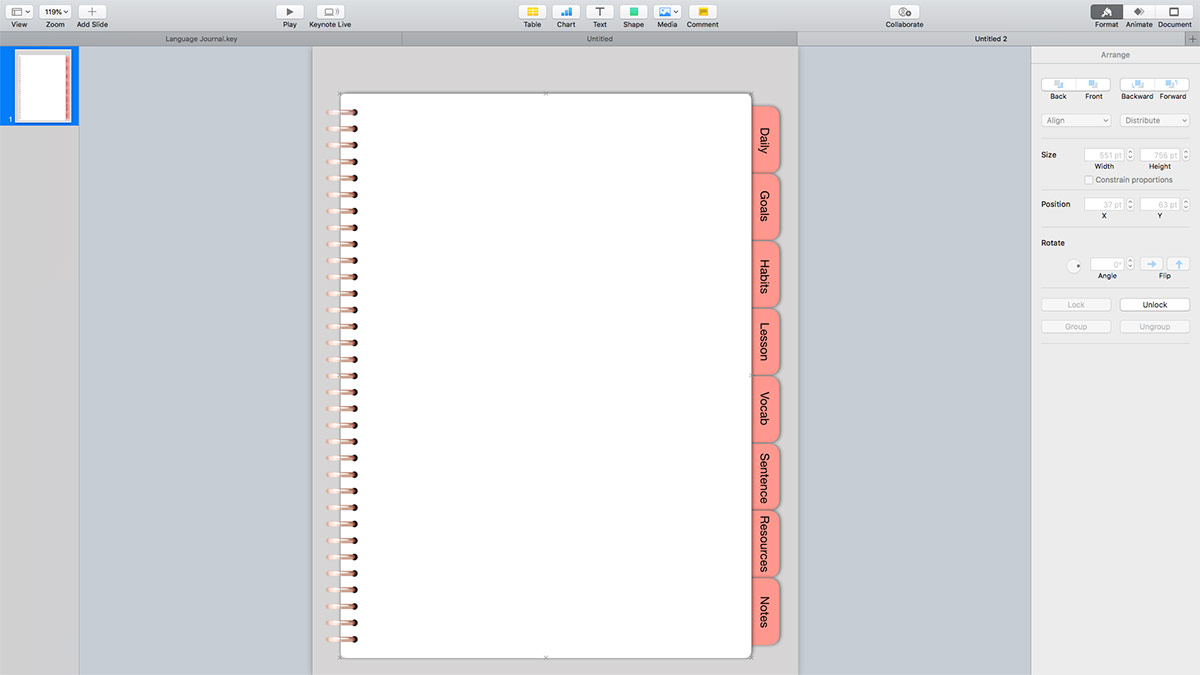The height and width of the screenshot is (675, 1200).
Task: Switch to the Untitled tab
Action: click(600, 39)
